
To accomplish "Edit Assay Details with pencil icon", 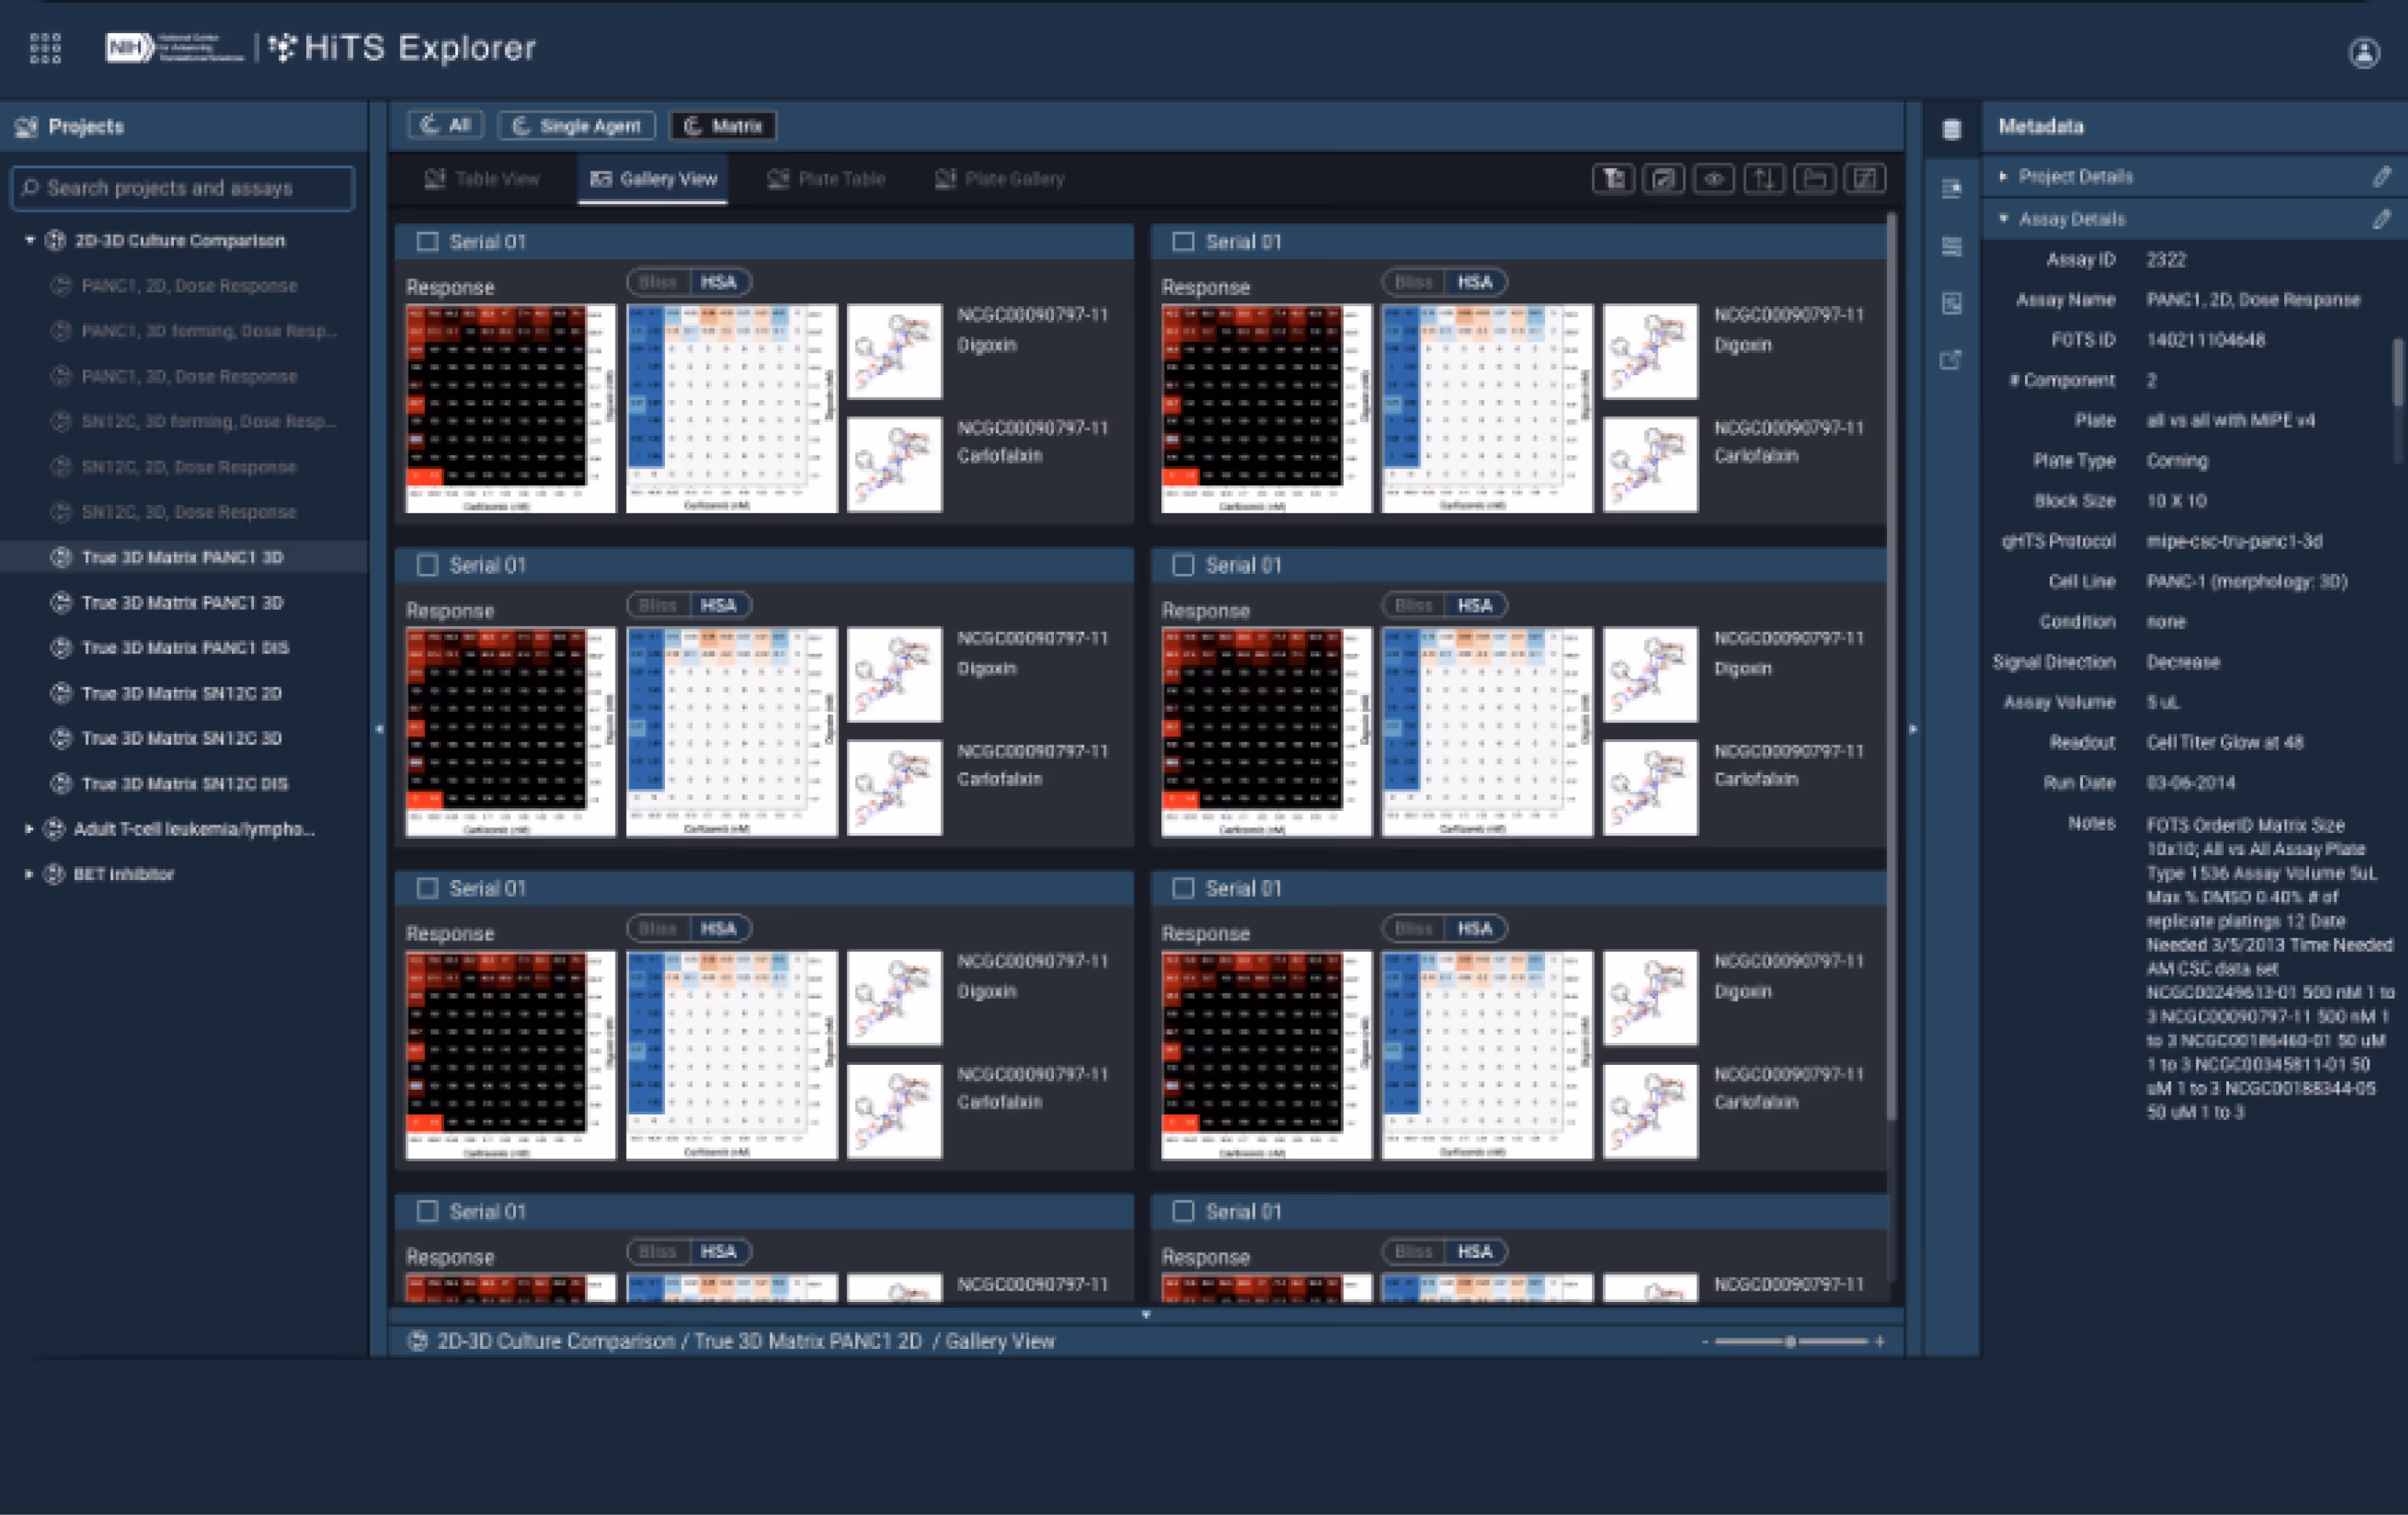I will coord(2381,219).
